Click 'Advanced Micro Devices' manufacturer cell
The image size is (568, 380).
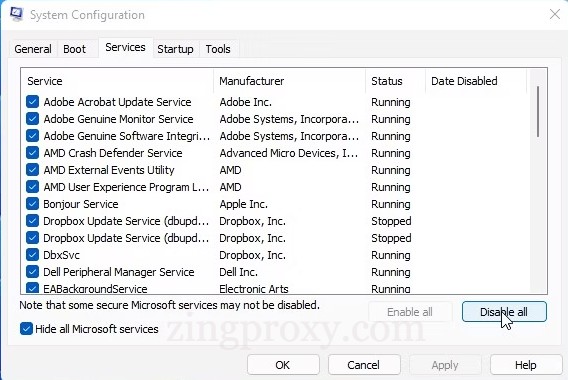pos(289,153)
